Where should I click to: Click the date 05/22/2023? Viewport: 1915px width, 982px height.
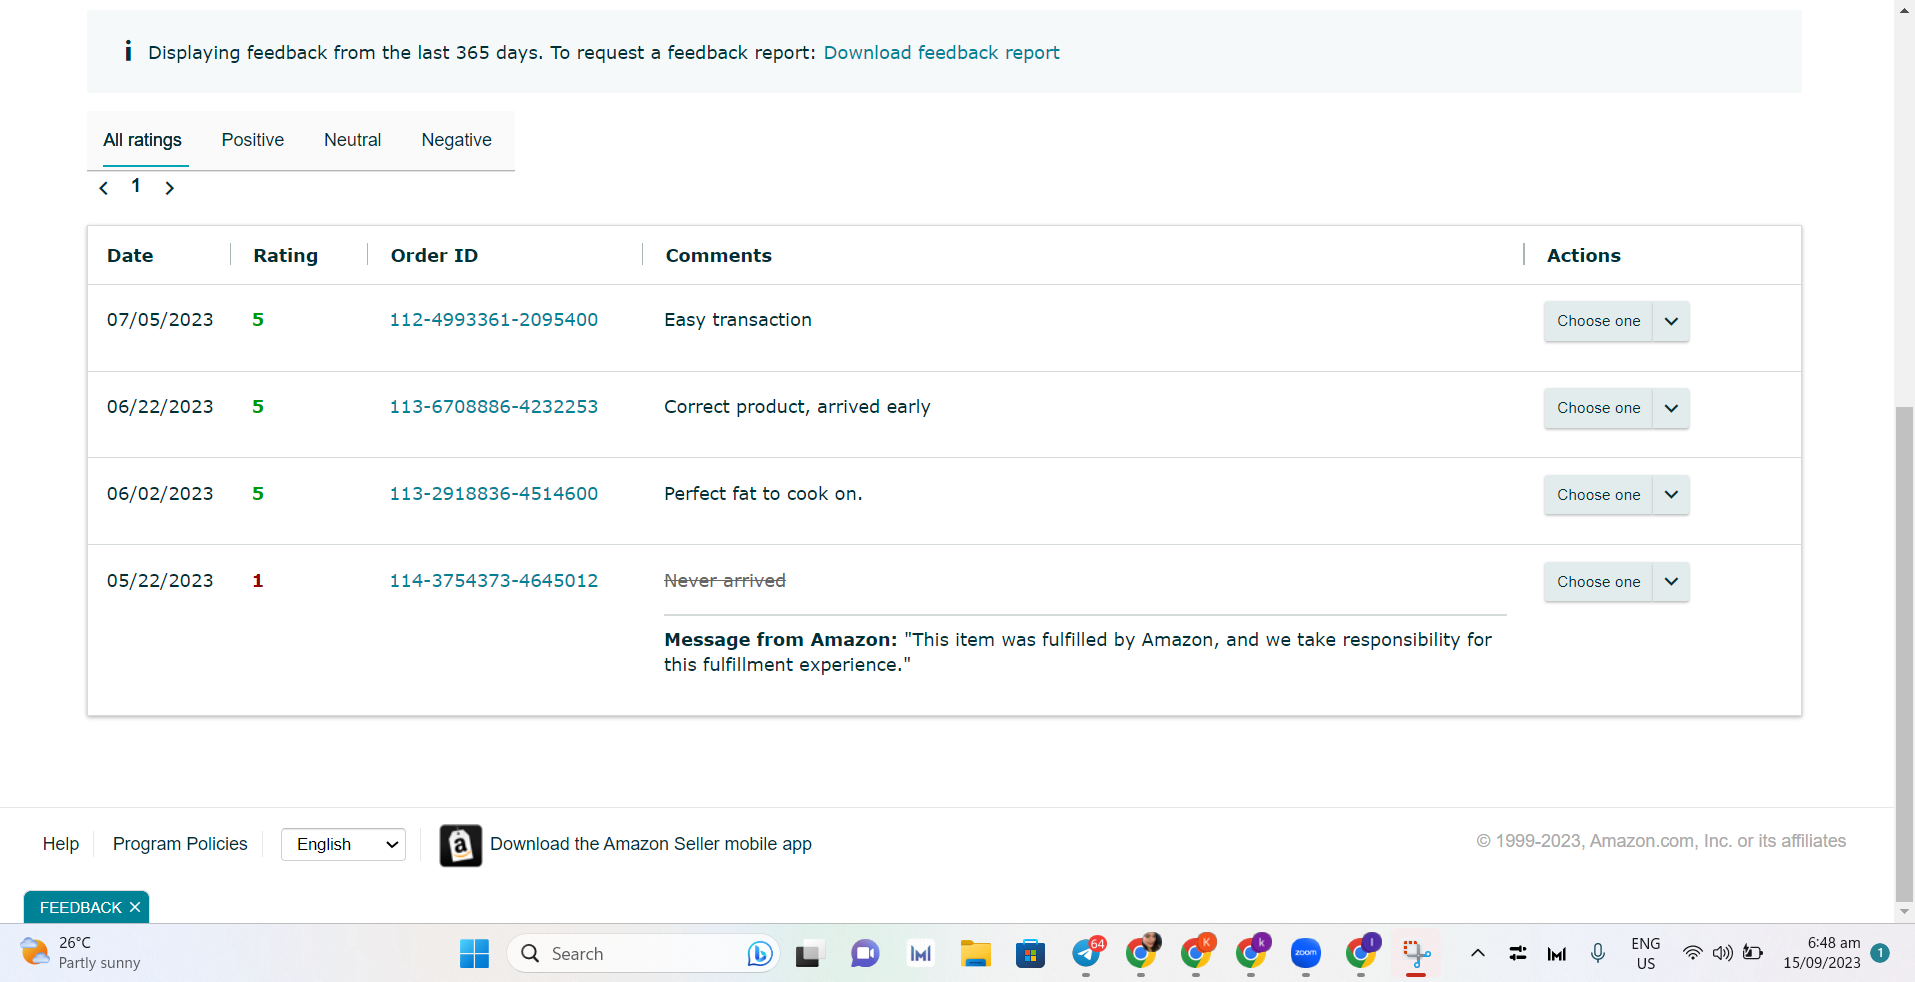(160, 581)
